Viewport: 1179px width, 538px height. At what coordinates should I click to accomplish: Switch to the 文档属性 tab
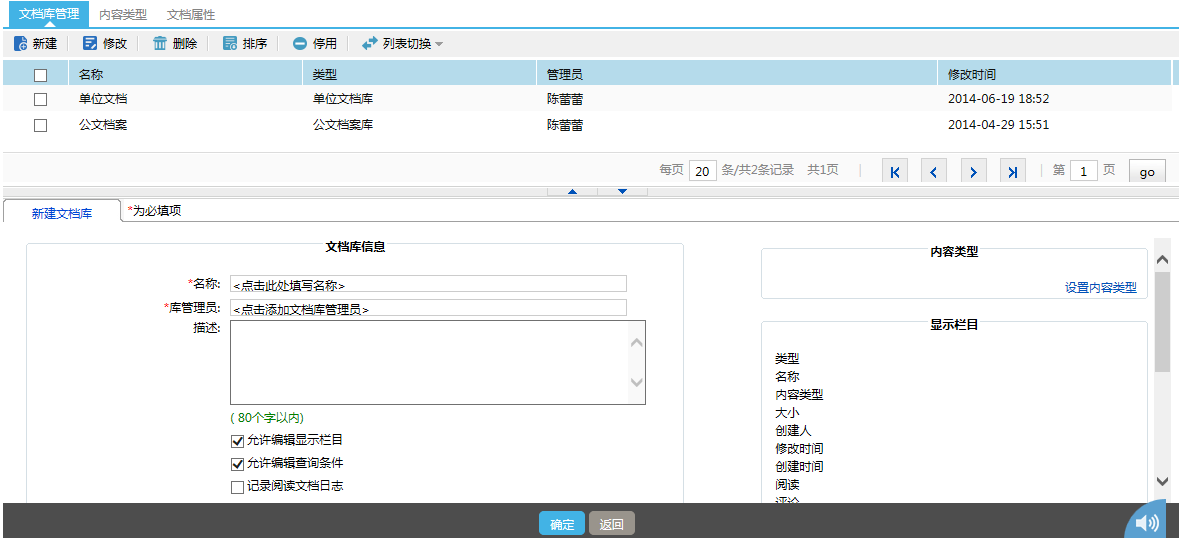click(x=190, y=15)
